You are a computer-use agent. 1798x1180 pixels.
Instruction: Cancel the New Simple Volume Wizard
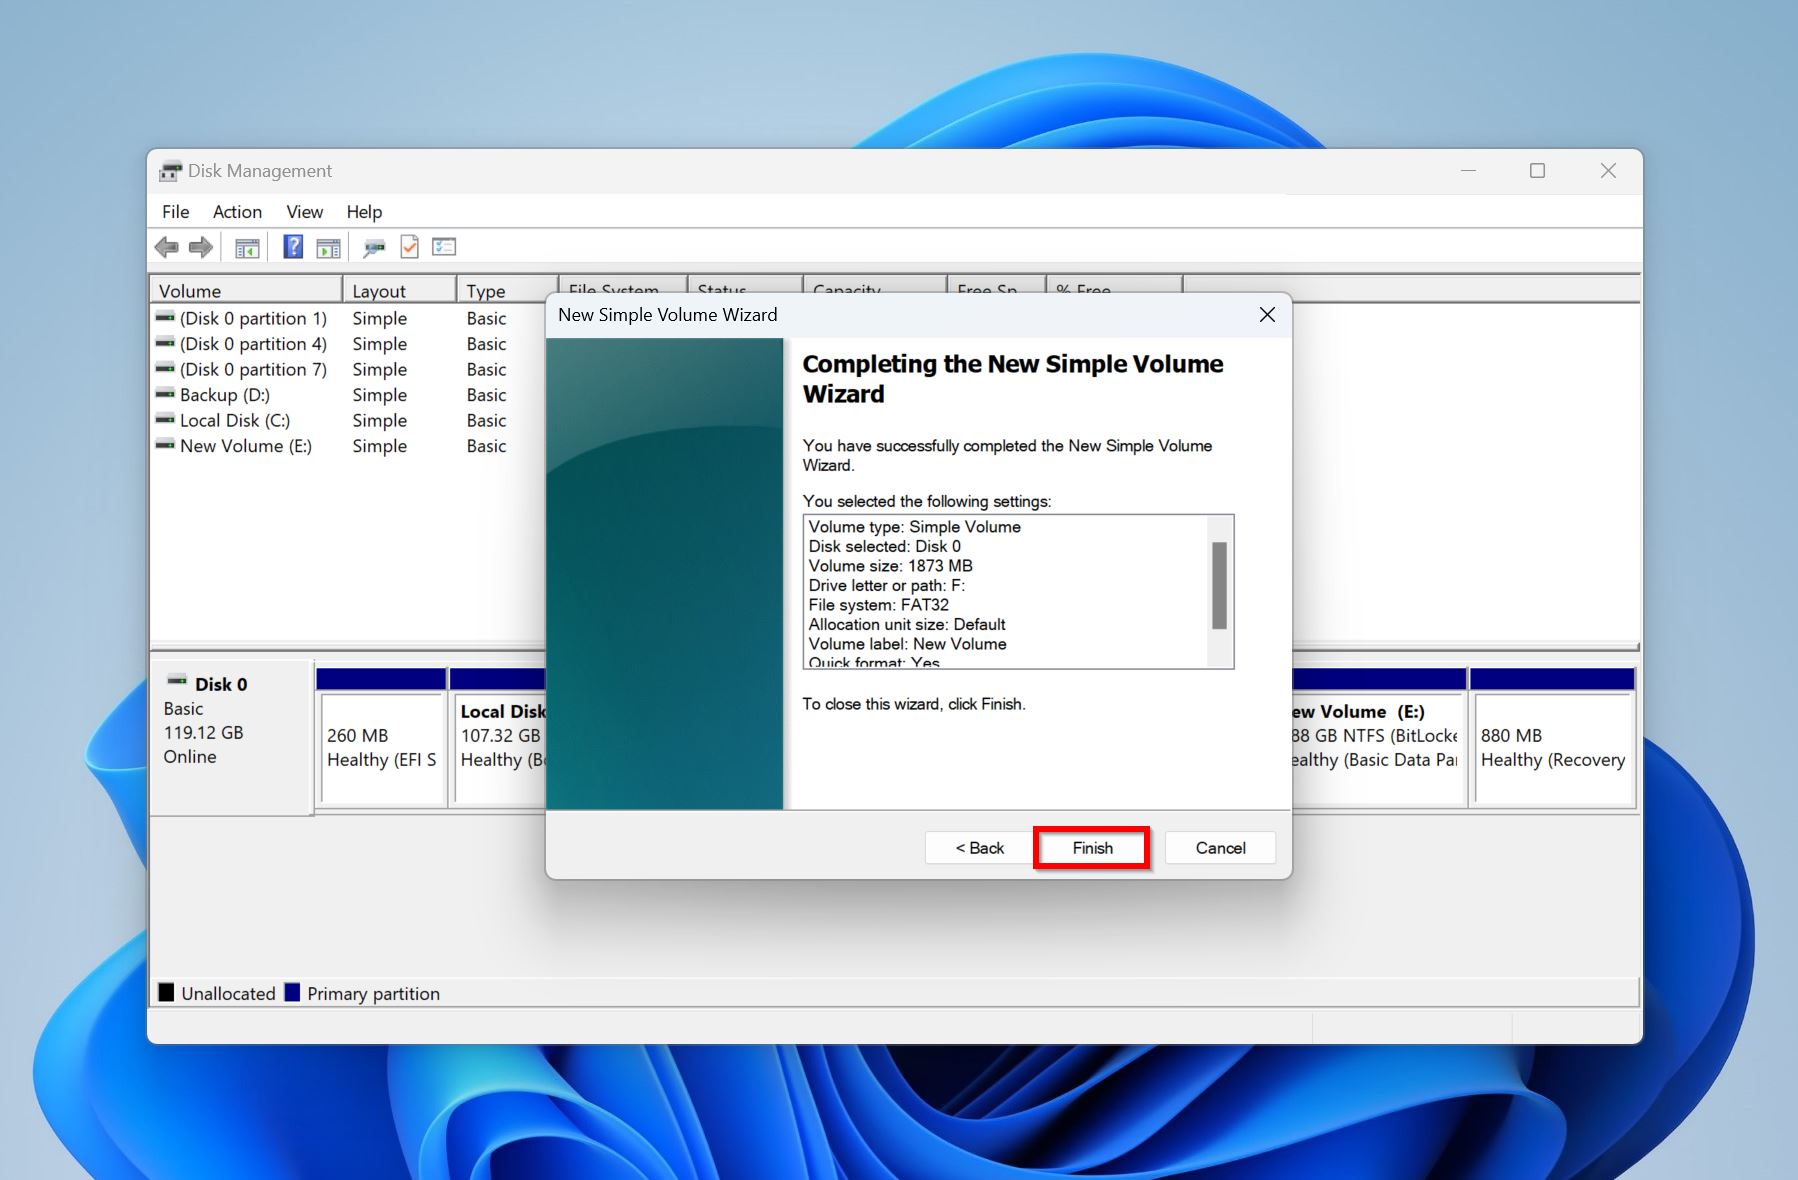point(1220,848)
